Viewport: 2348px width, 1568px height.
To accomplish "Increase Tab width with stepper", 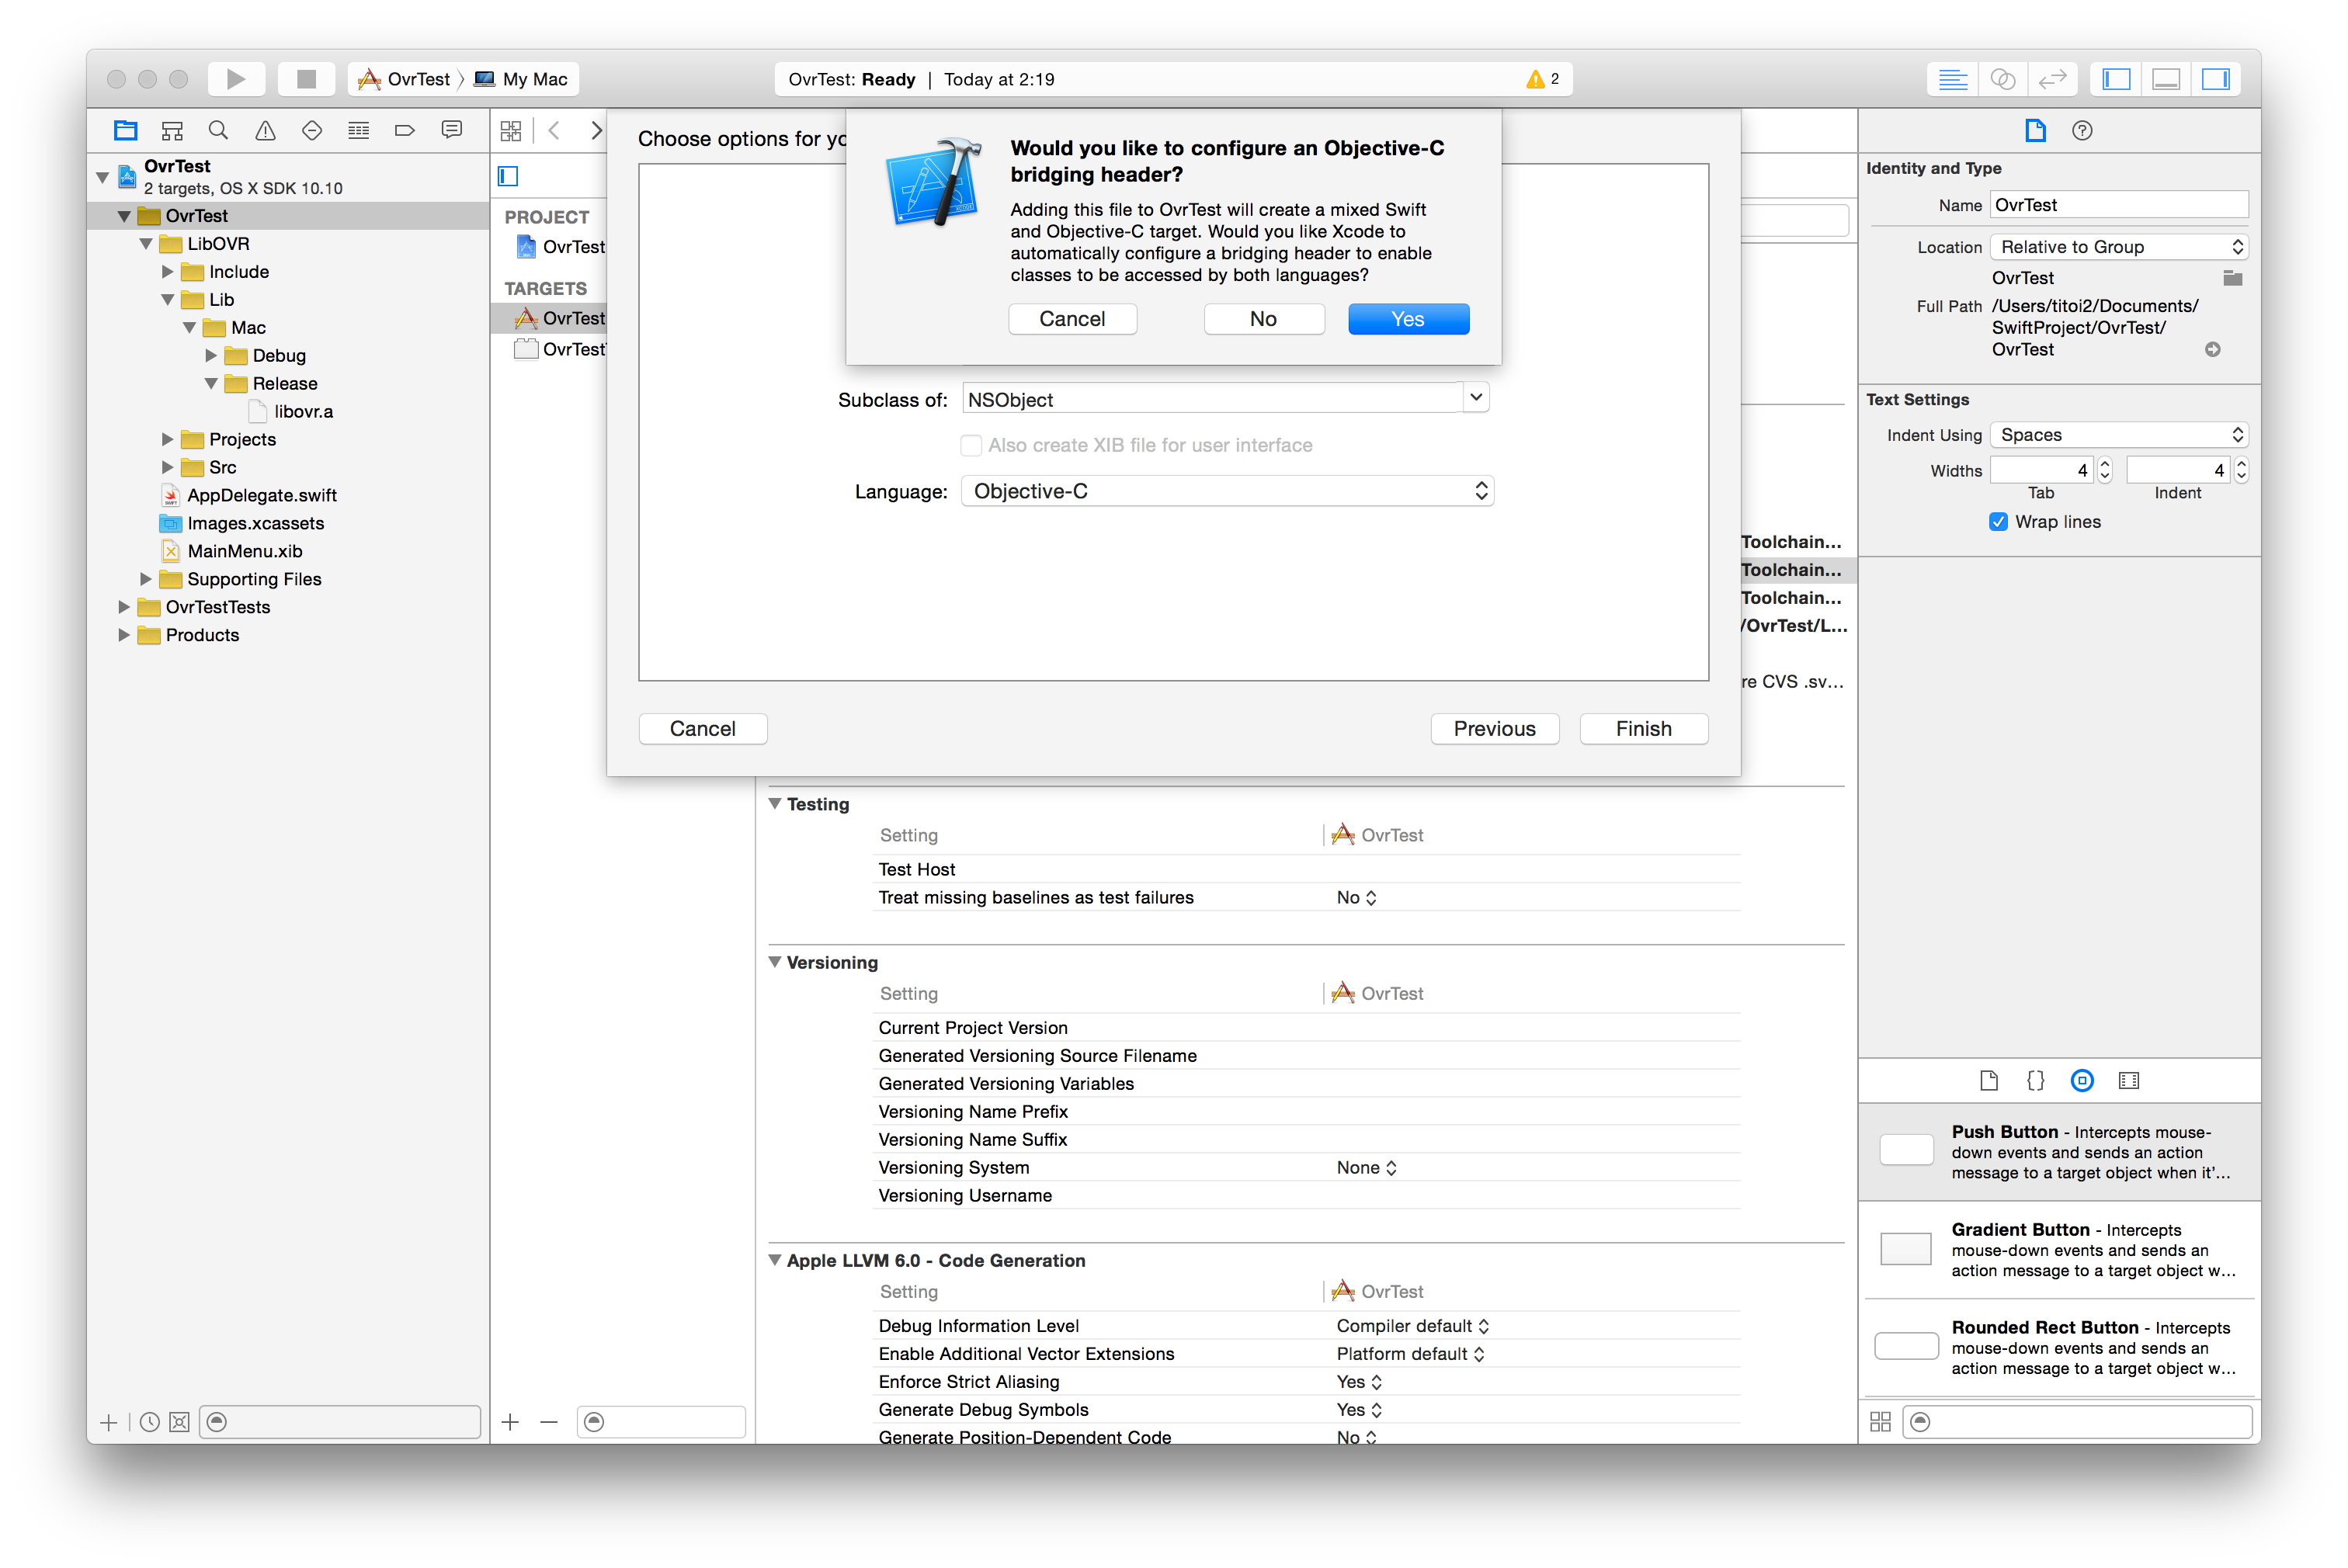I will 2105,463.
